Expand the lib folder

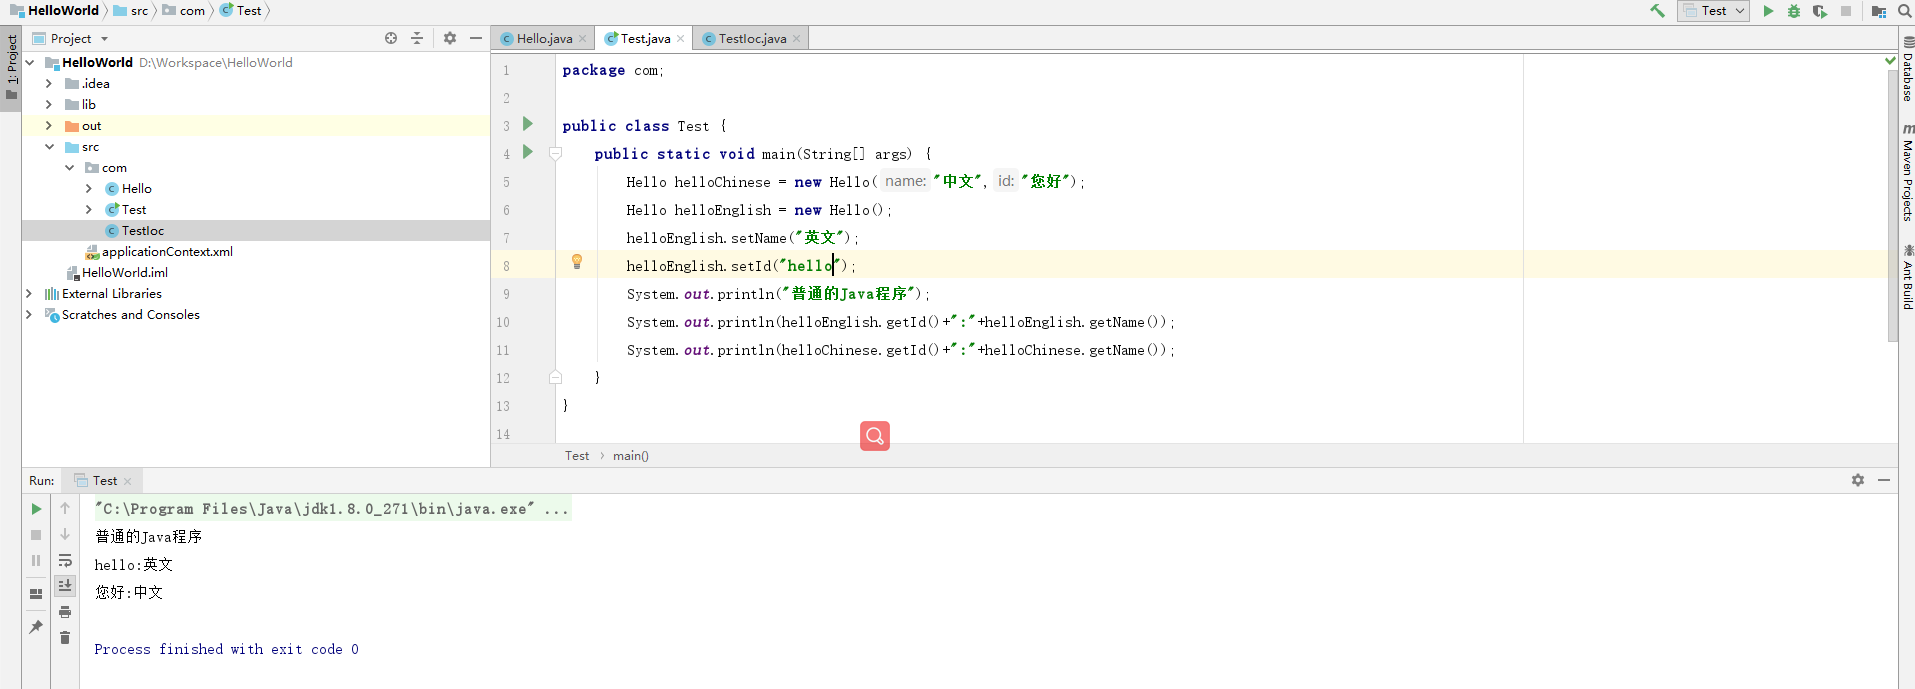pos(49,104)
